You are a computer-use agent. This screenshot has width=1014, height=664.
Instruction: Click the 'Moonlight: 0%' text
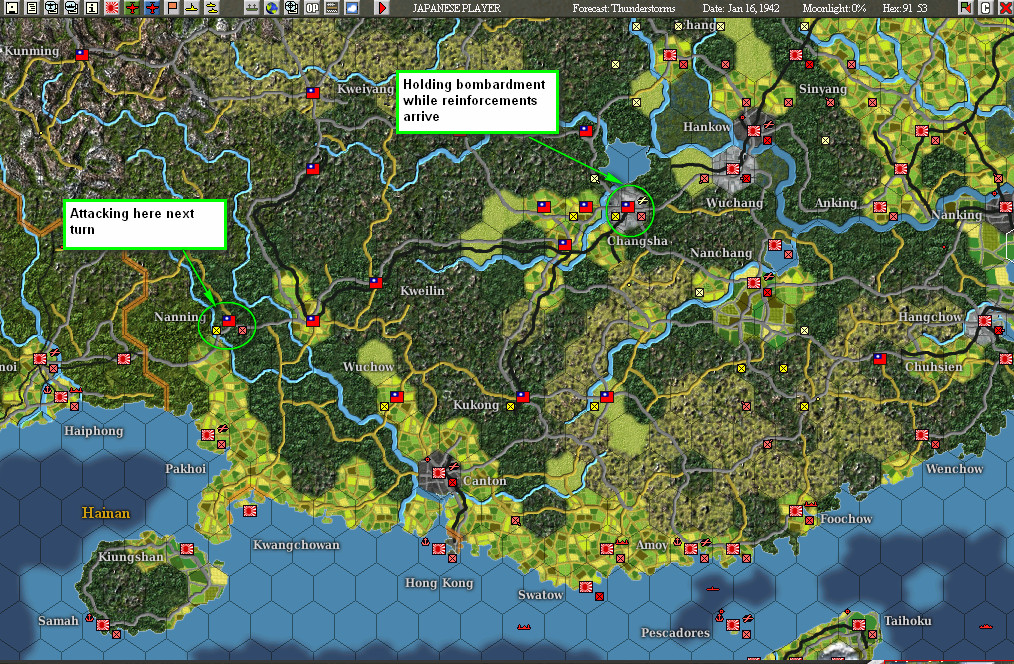pos(834,8)
